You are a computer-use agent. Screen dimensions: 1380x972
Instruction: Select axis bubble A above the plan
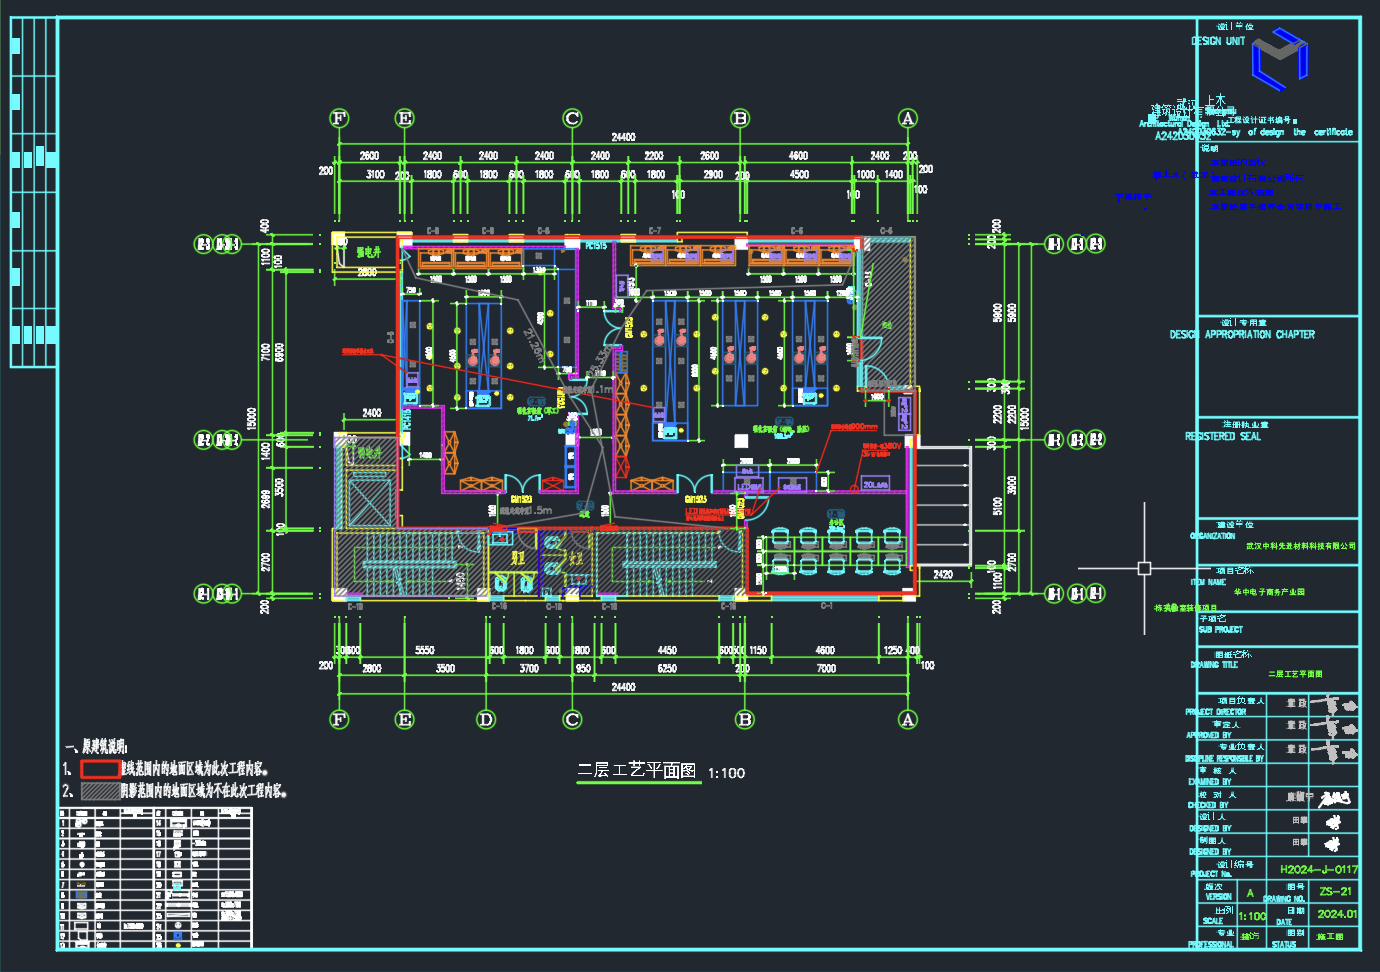[x=907, y=118]
